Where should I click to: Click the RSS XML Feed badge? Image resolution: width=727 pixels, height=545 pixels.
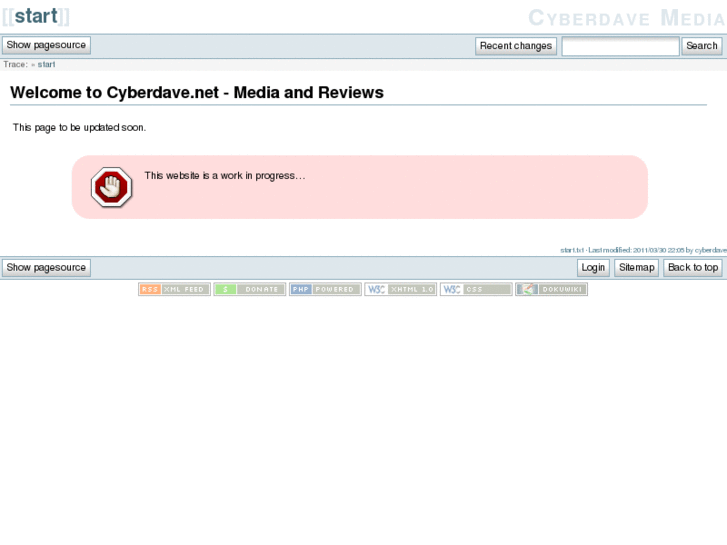pos(174,289)
